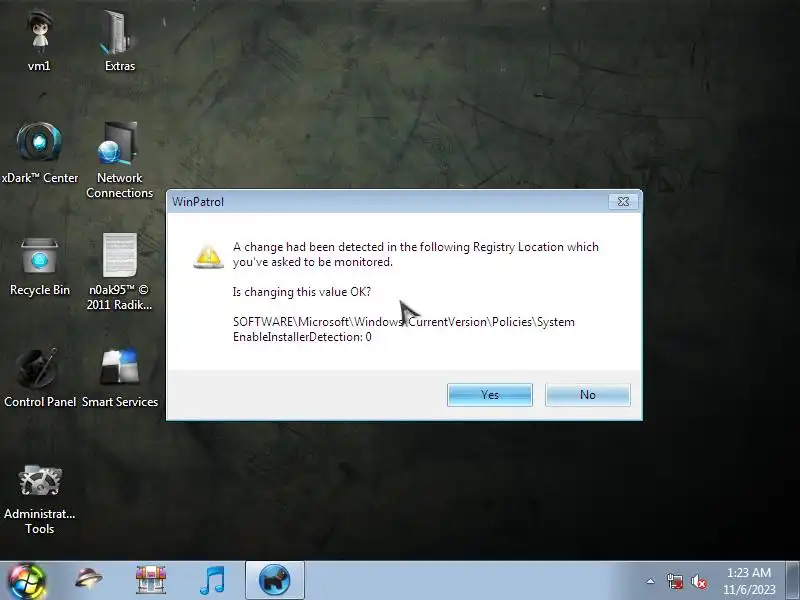Screen dimensions: 800x600
Task: Open the n0ak95 2011 Radik text file
Action: (119, 270)
